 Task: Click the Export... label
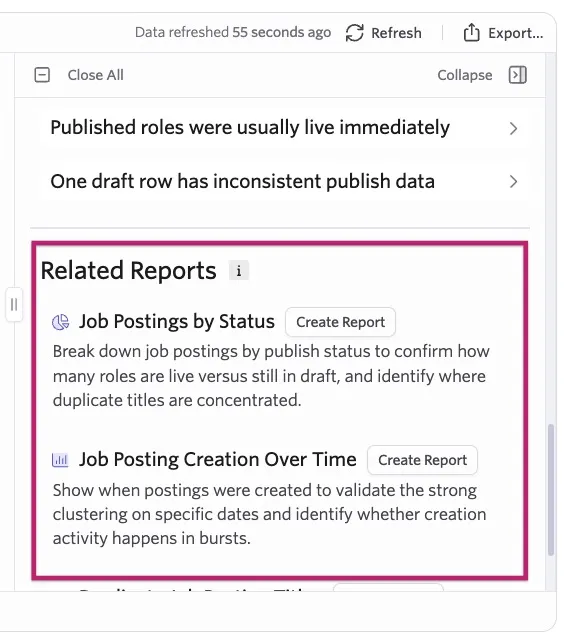pyautogui.click(x=516, y=33)
